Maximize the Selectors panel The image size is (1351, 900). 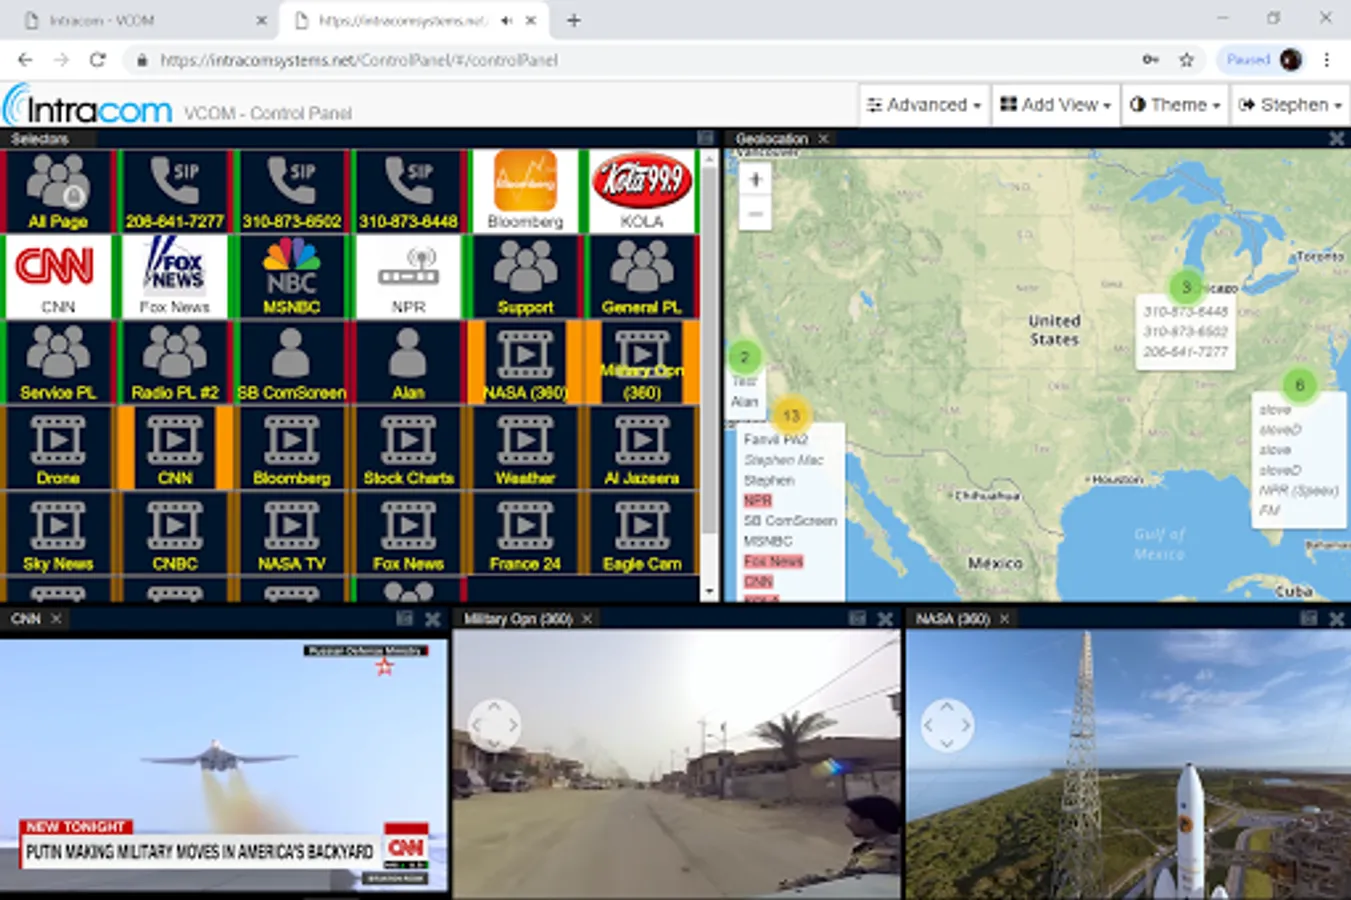[705, 138]
